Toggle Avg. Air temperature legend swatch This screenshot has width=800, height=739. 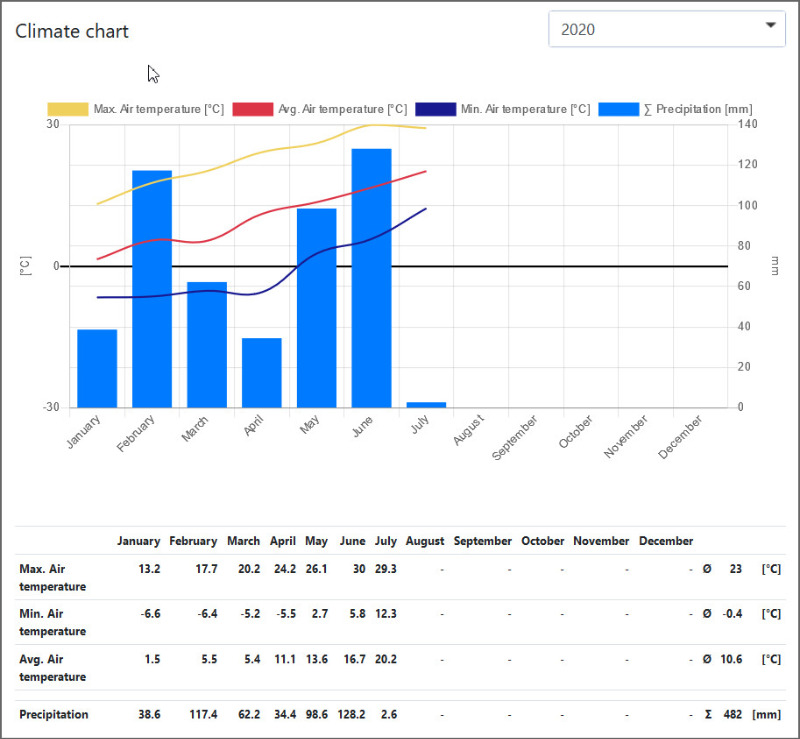(x=252, y=109)
